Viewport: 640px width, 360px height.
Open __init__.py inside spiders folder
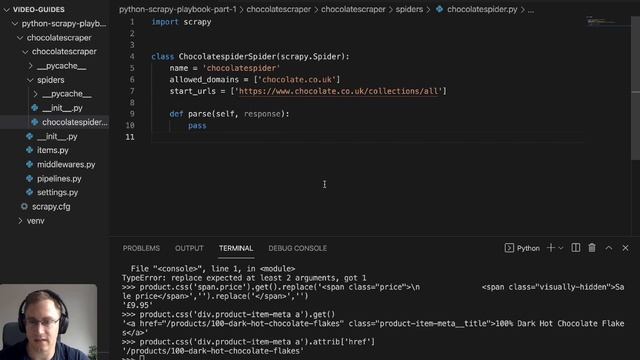point(62,108)
